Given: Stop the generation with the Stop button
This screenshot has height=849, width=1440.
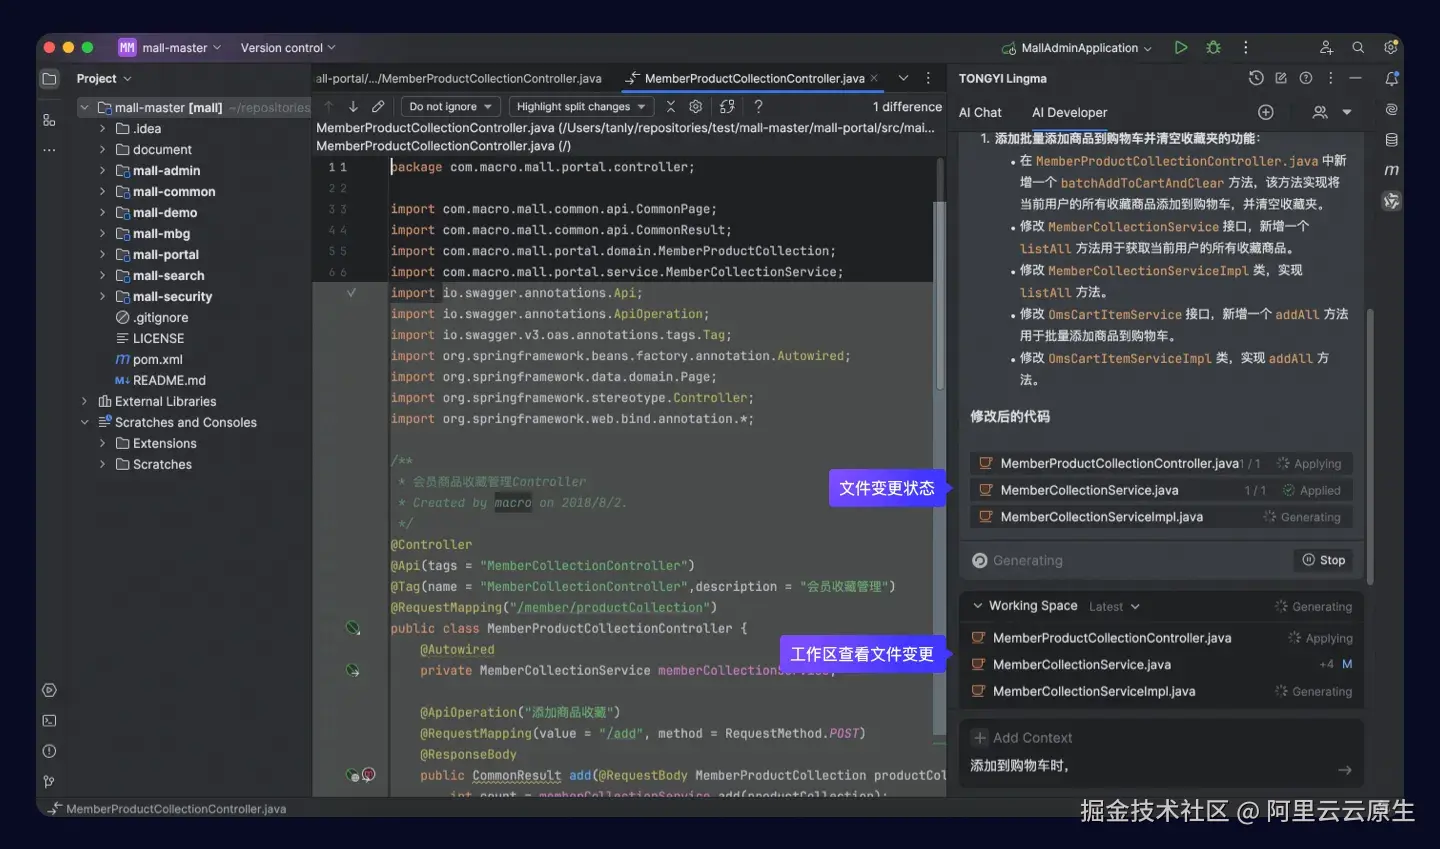Looking at the screenshot, I should pyautogui.click(x=1324, y=560).
